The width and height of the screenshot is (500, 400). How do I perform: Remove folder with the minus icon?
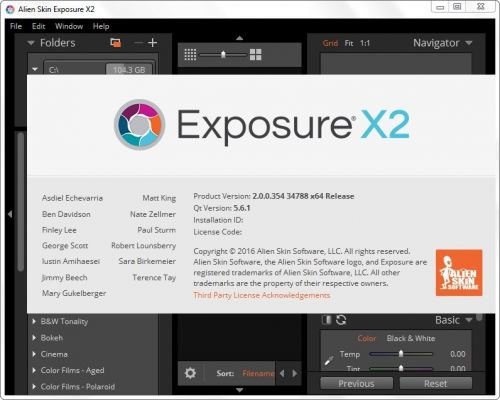(138, 43)
